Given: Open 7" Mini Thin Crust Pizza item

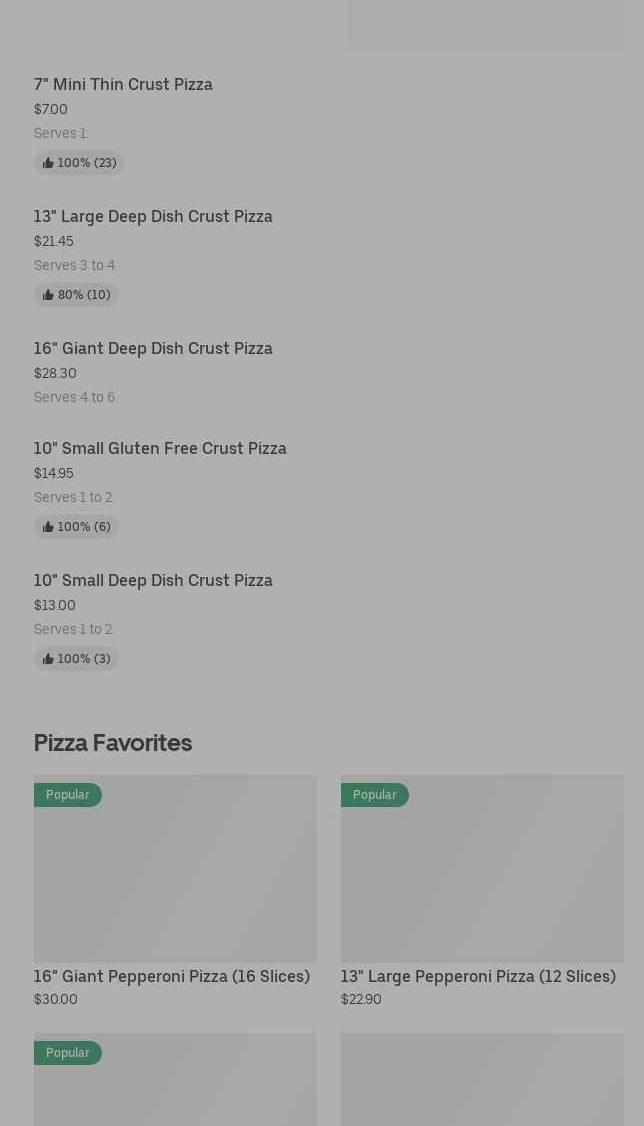Looking at the screenshot, I should click(123, 84).
